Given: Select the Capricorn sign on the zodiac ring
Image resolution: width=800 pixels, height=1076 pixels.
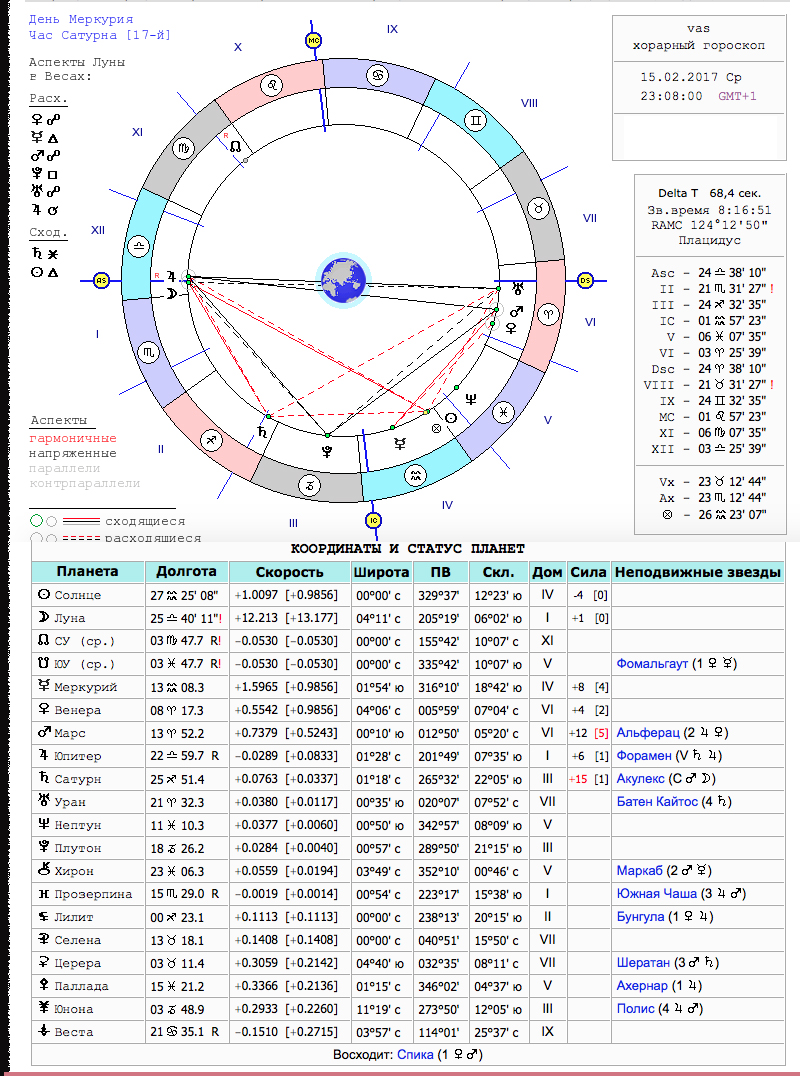Looking at the screenshot, I should 310,487.
